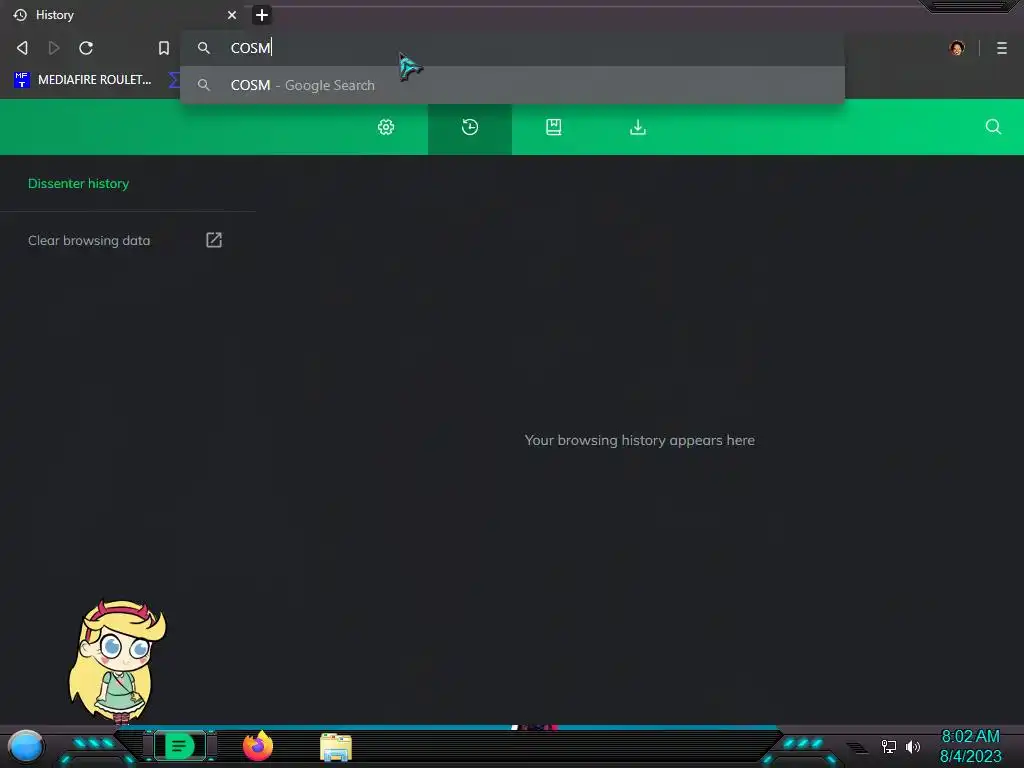The height and width of the screenshot is (768, 1024).
Task: Go back with the back arrow
Action: (22, 48)
